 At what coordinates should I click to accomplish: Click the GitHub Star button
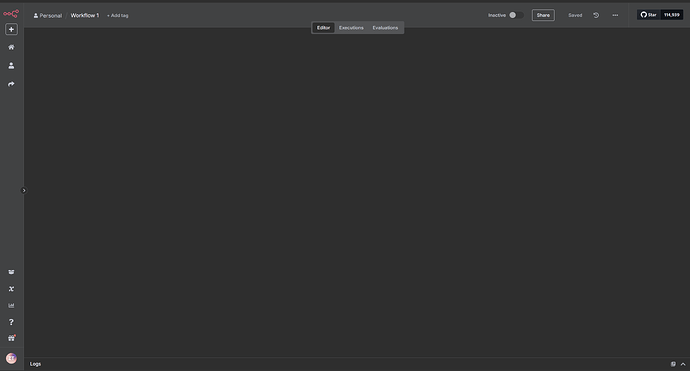click(649, 15)
